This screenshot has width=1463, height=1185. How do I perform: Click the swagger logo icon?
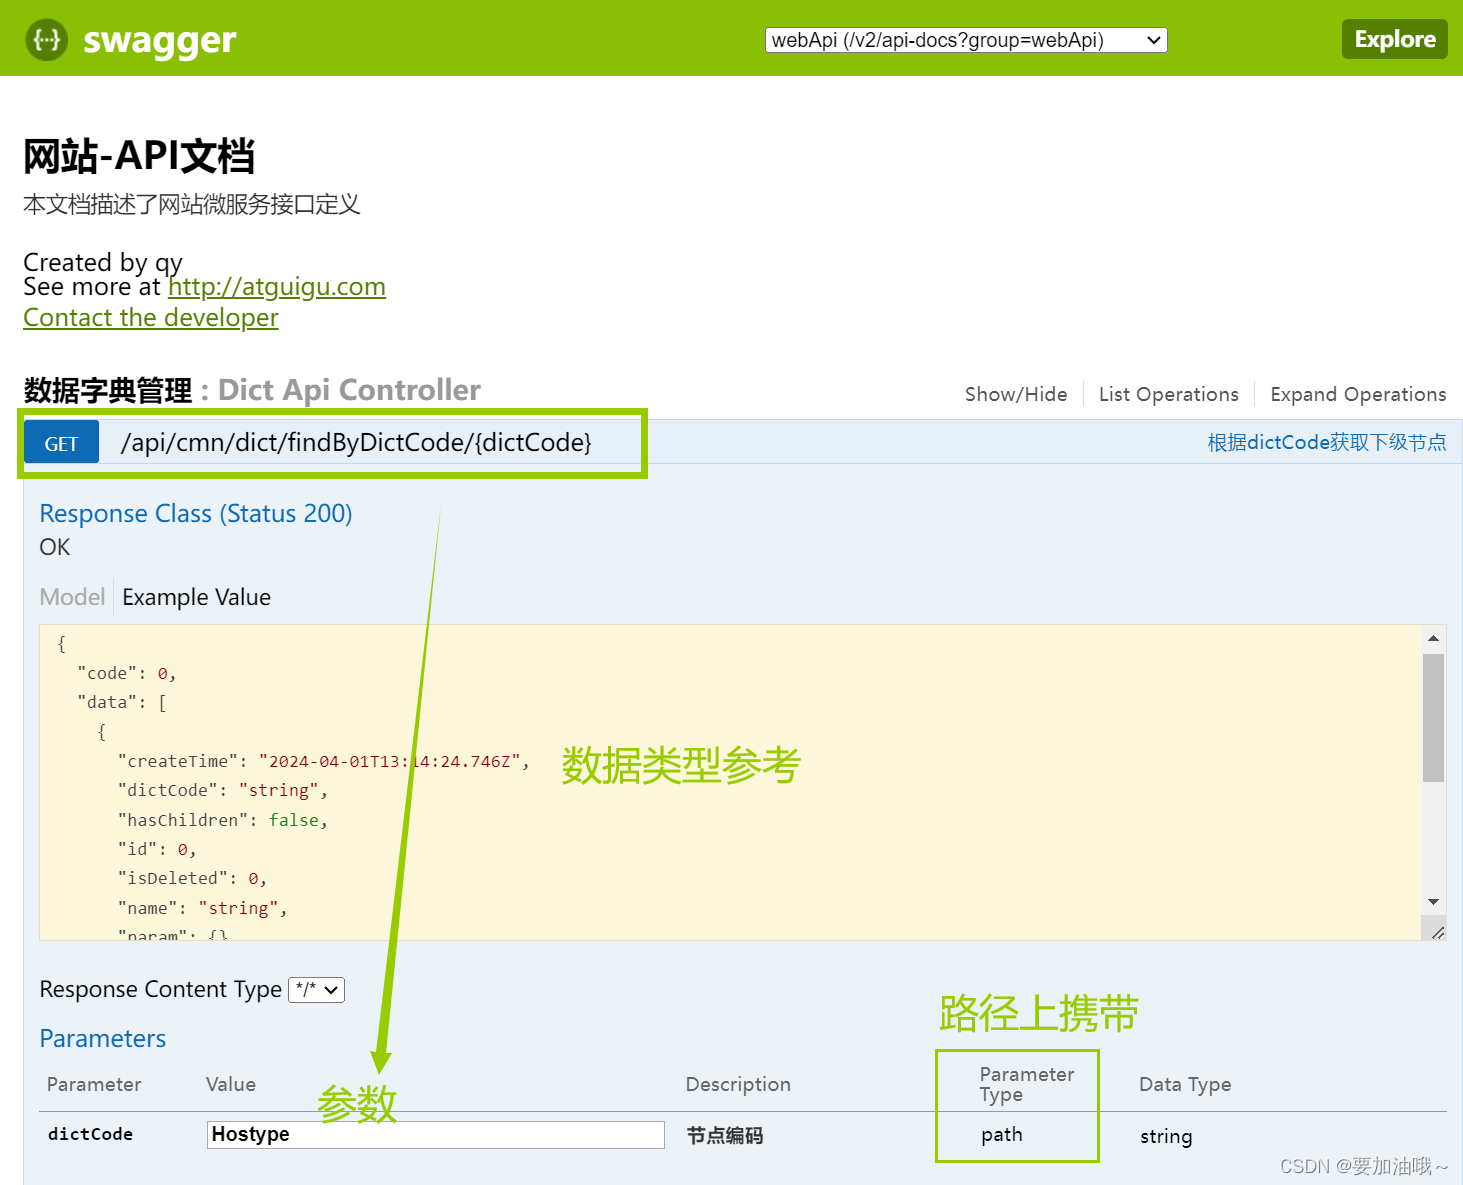pos(45,39)
